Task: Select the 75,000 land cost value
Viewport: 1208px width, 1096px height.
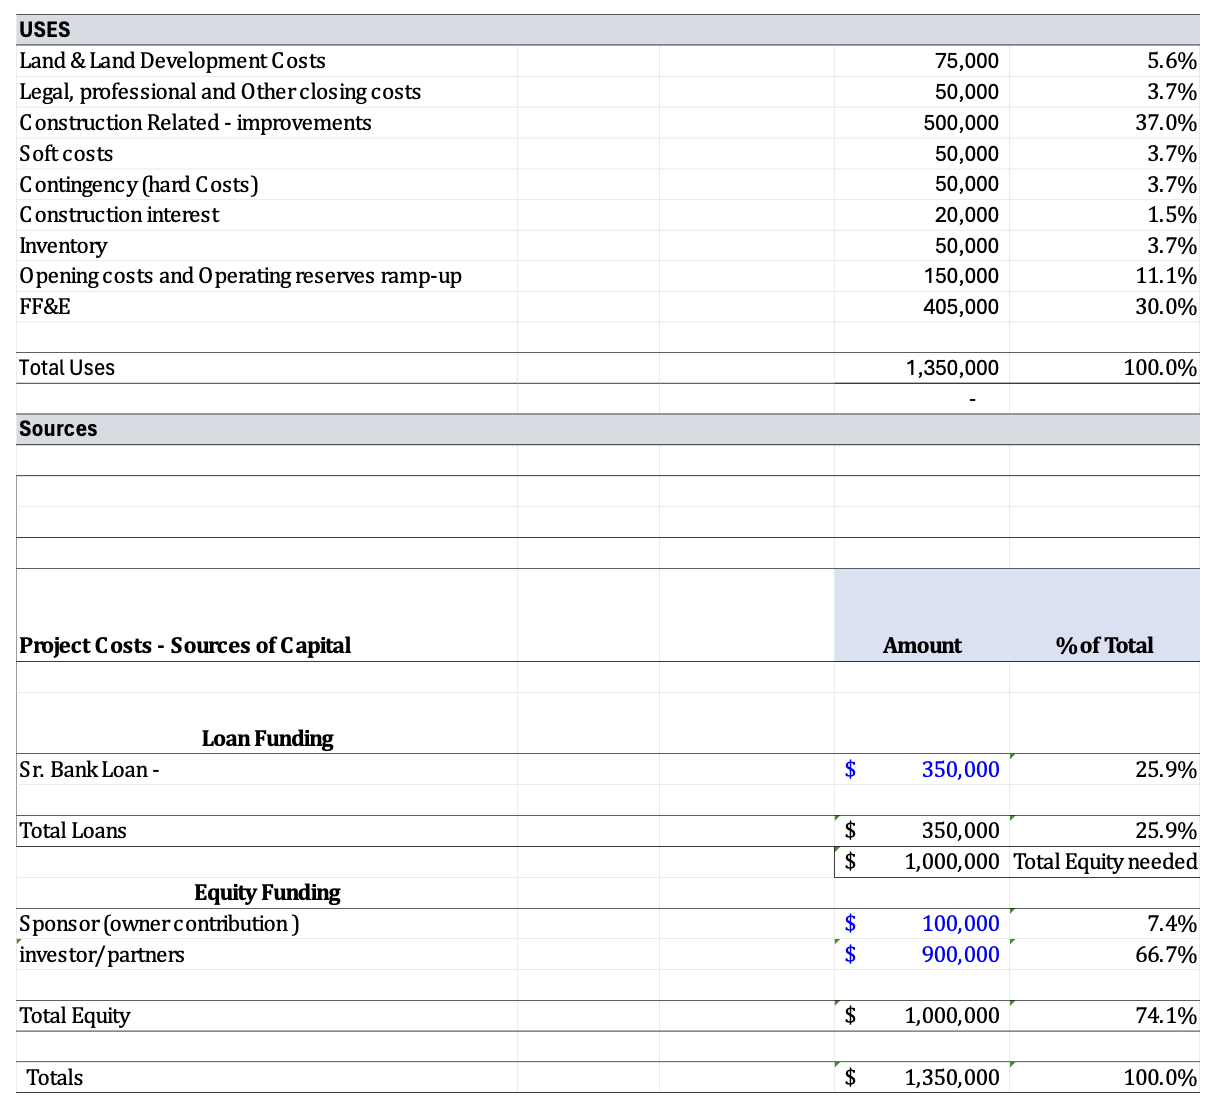Action: (x=966, y=61)
